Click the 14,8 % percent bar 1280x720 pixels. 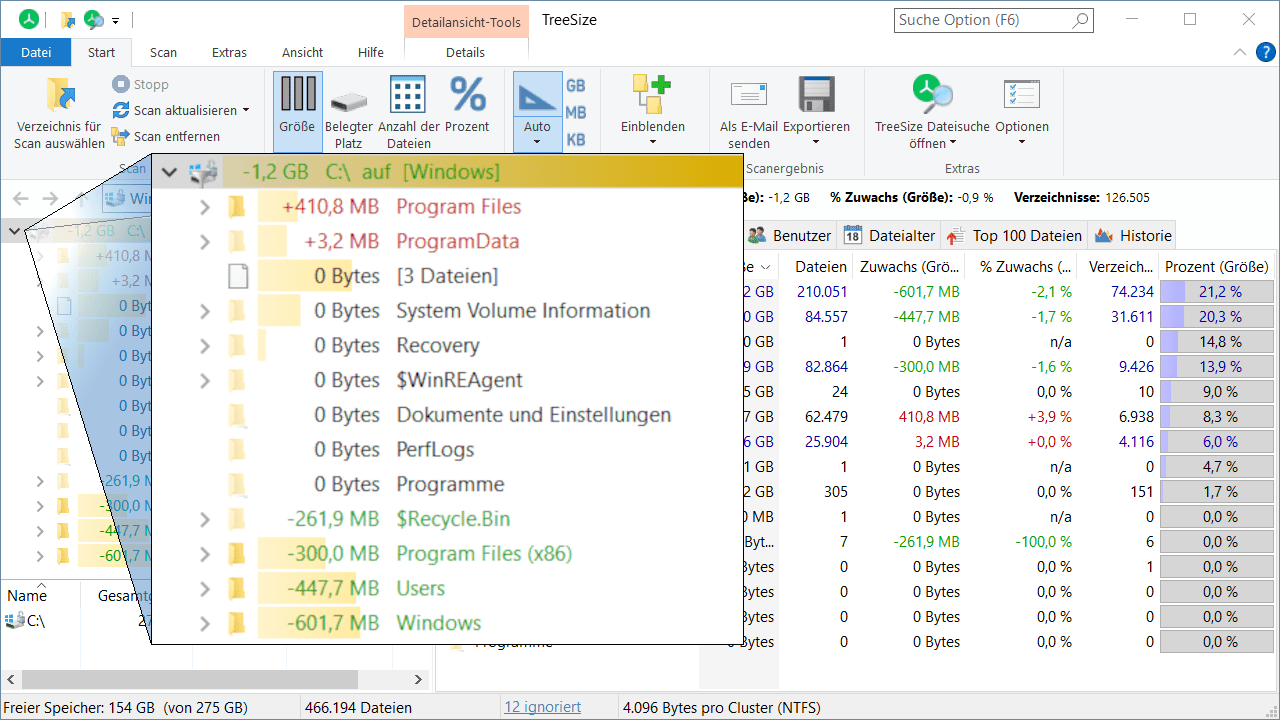(x=1217, y=342)
